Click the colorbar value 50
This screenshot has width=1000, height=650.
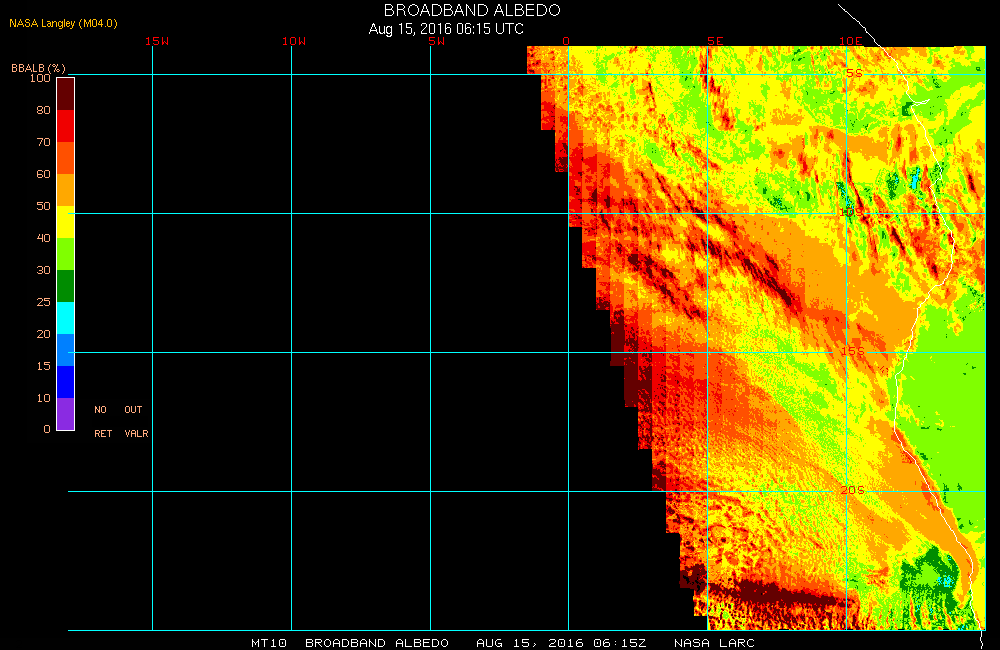tap(43, 205)
